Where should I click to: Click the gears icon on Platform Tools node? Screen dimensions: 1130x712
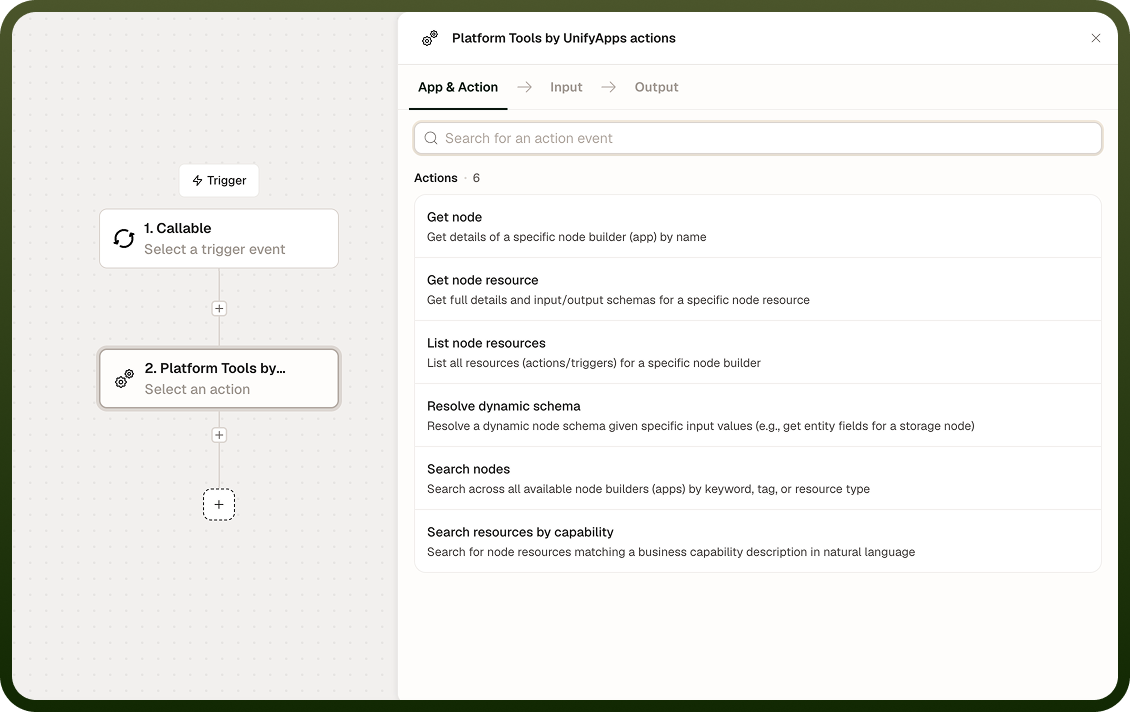tap(124, 378)
